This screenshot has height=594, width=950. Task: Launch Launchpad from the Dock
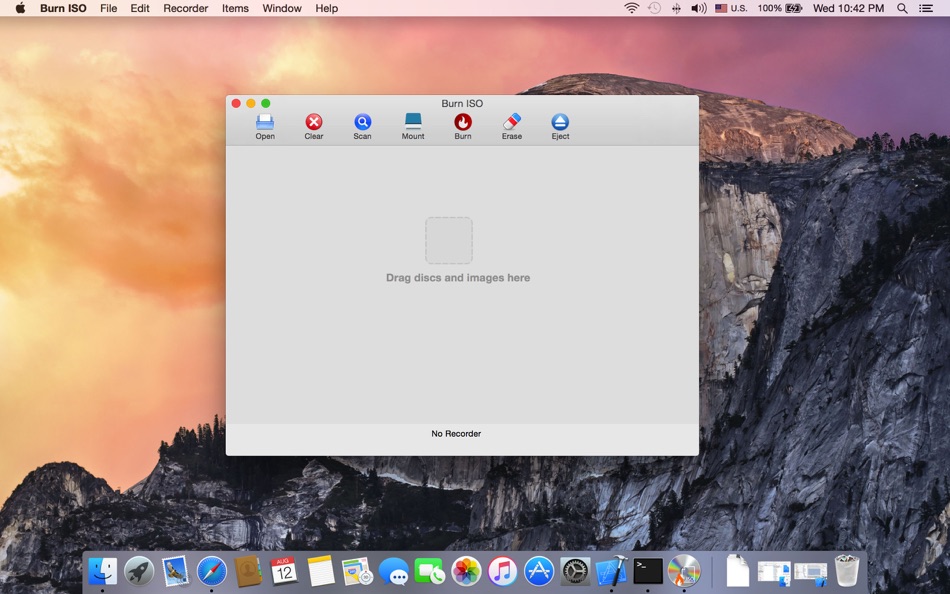click(x=139, y=571)
